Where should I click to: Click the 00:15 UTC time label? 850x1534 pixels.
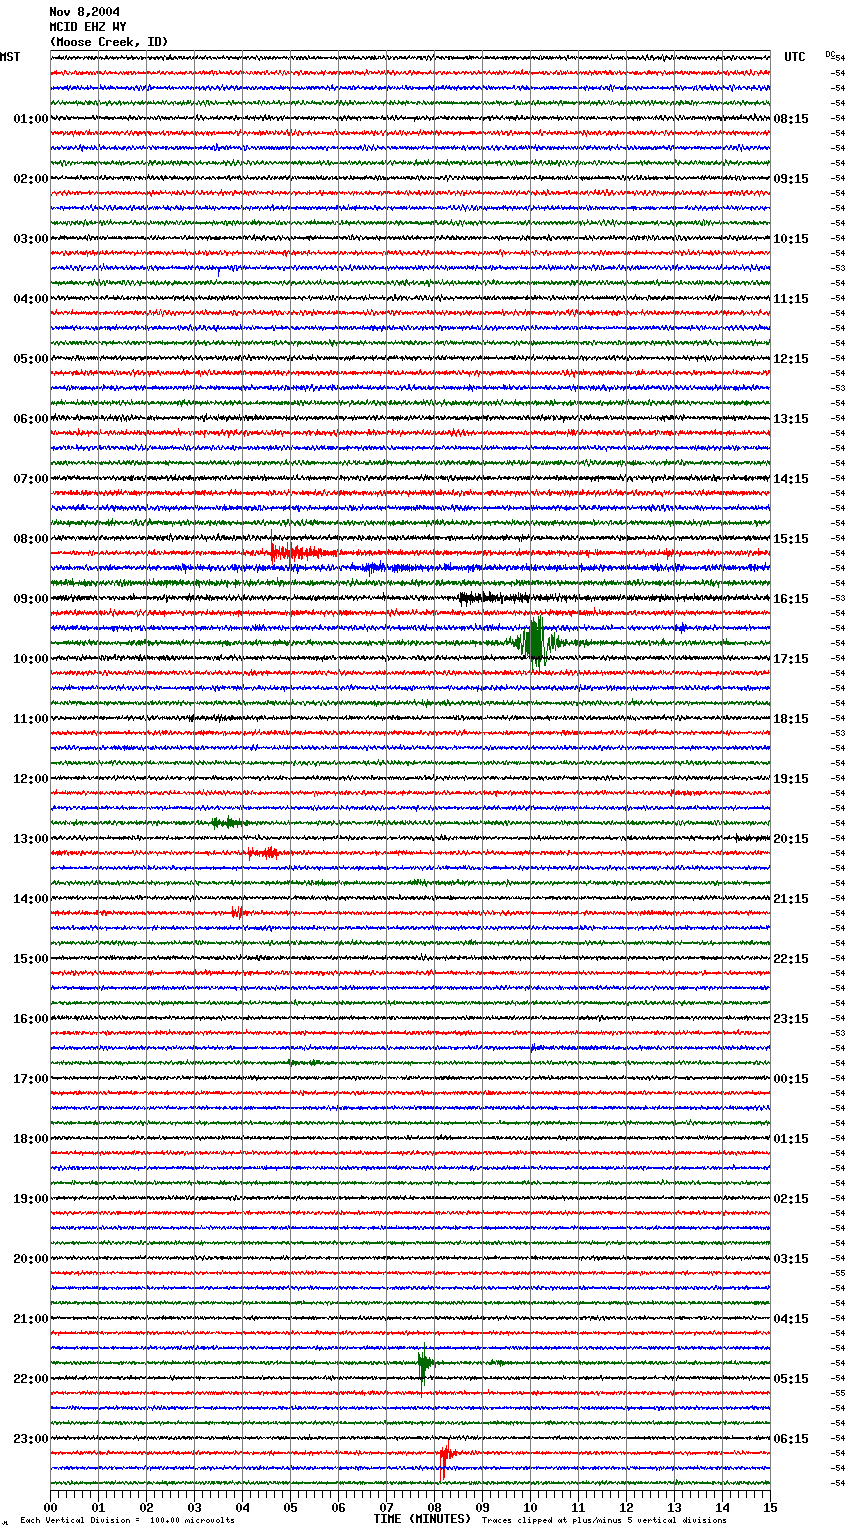tap(791, 1079)
